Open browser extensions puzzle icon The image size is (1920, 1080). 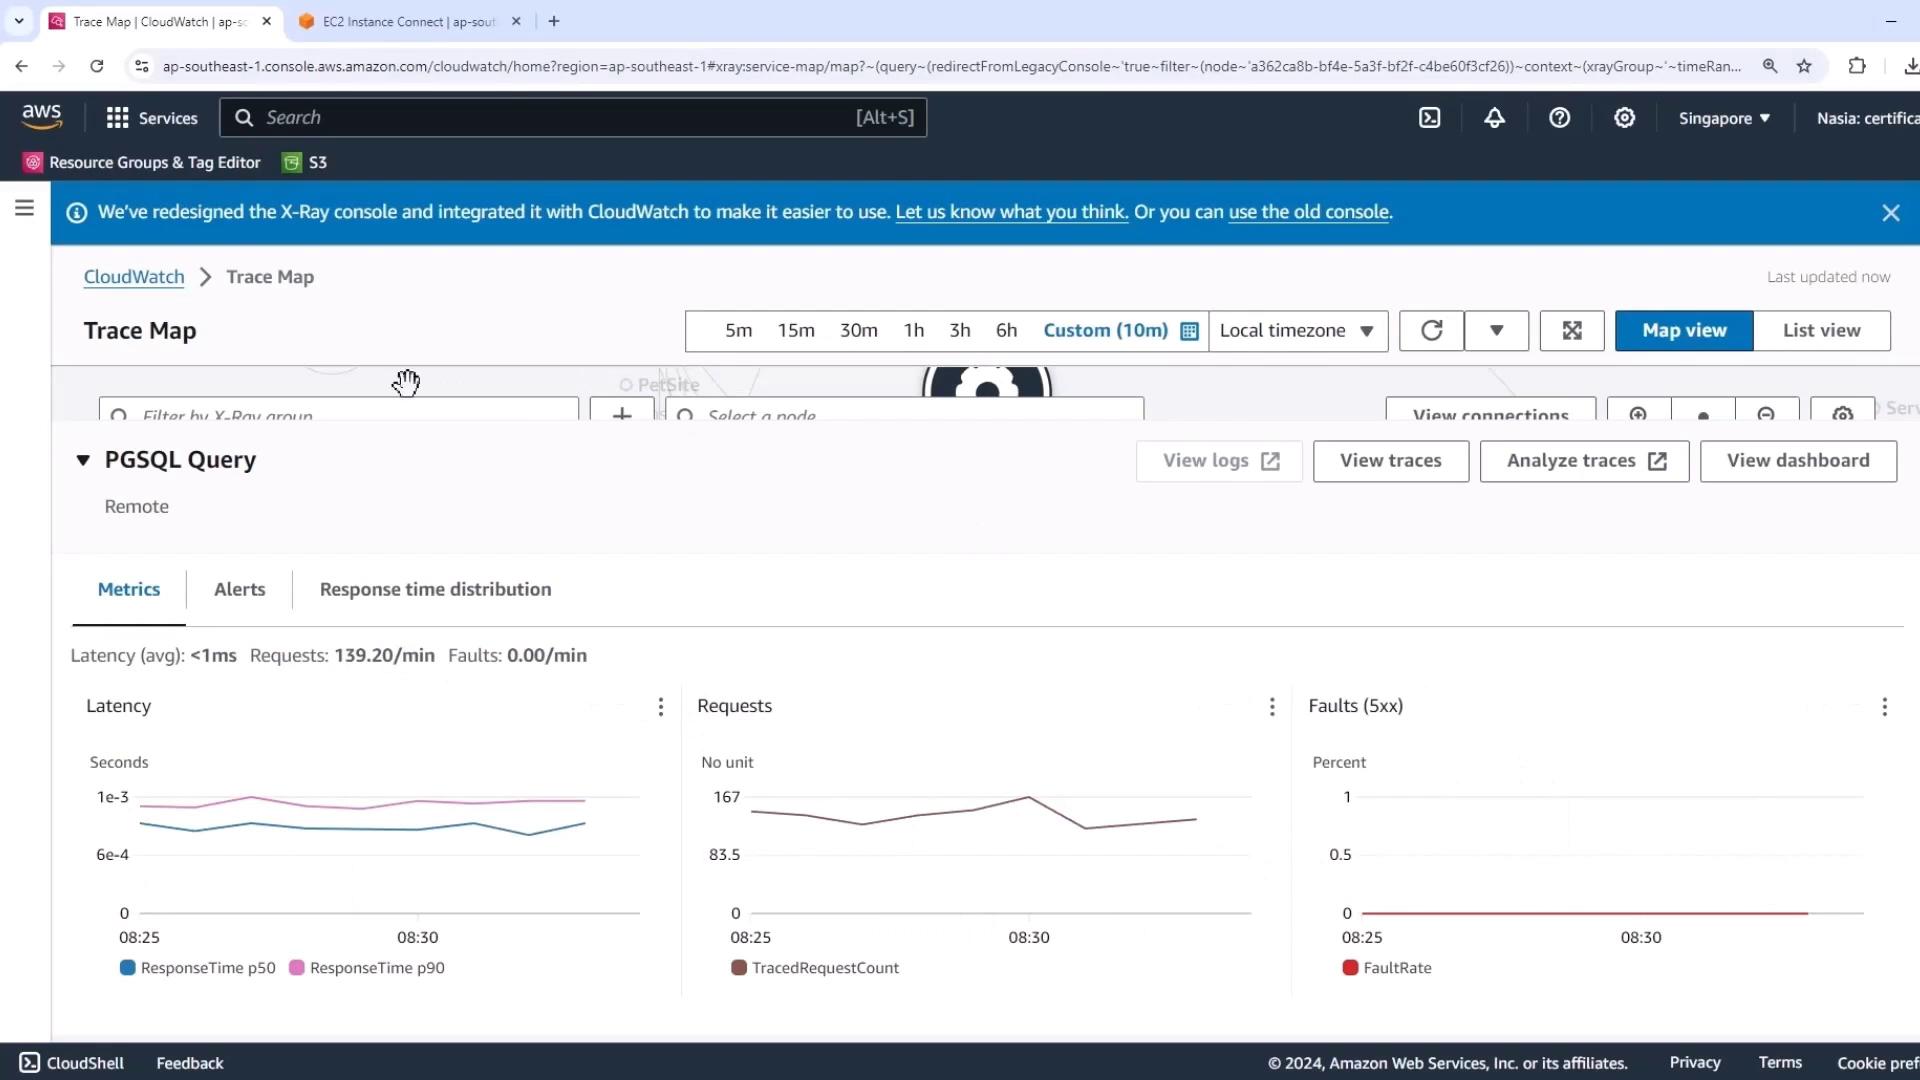pos(1857,66)
